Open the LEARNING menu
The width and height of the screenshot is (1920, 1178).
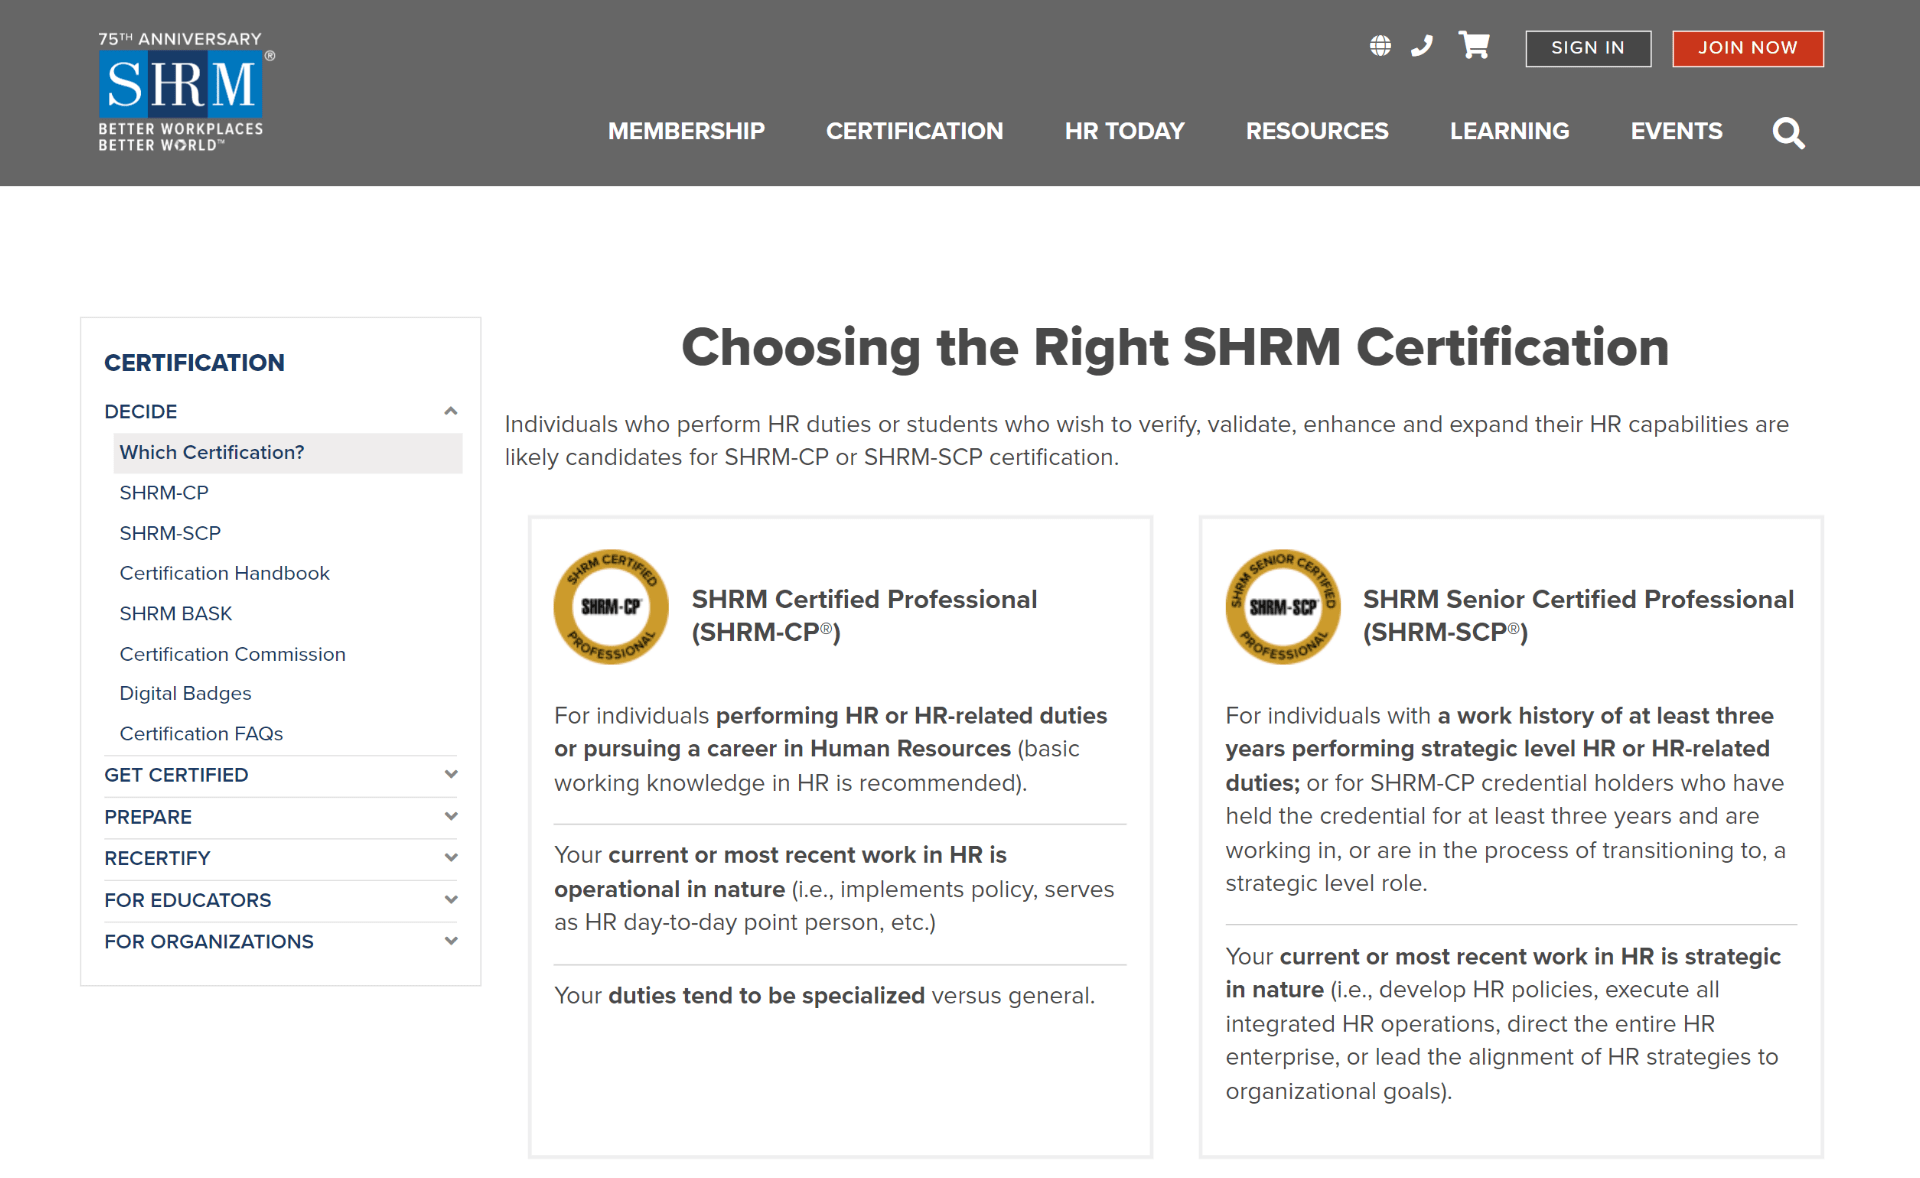(1509, 131)
